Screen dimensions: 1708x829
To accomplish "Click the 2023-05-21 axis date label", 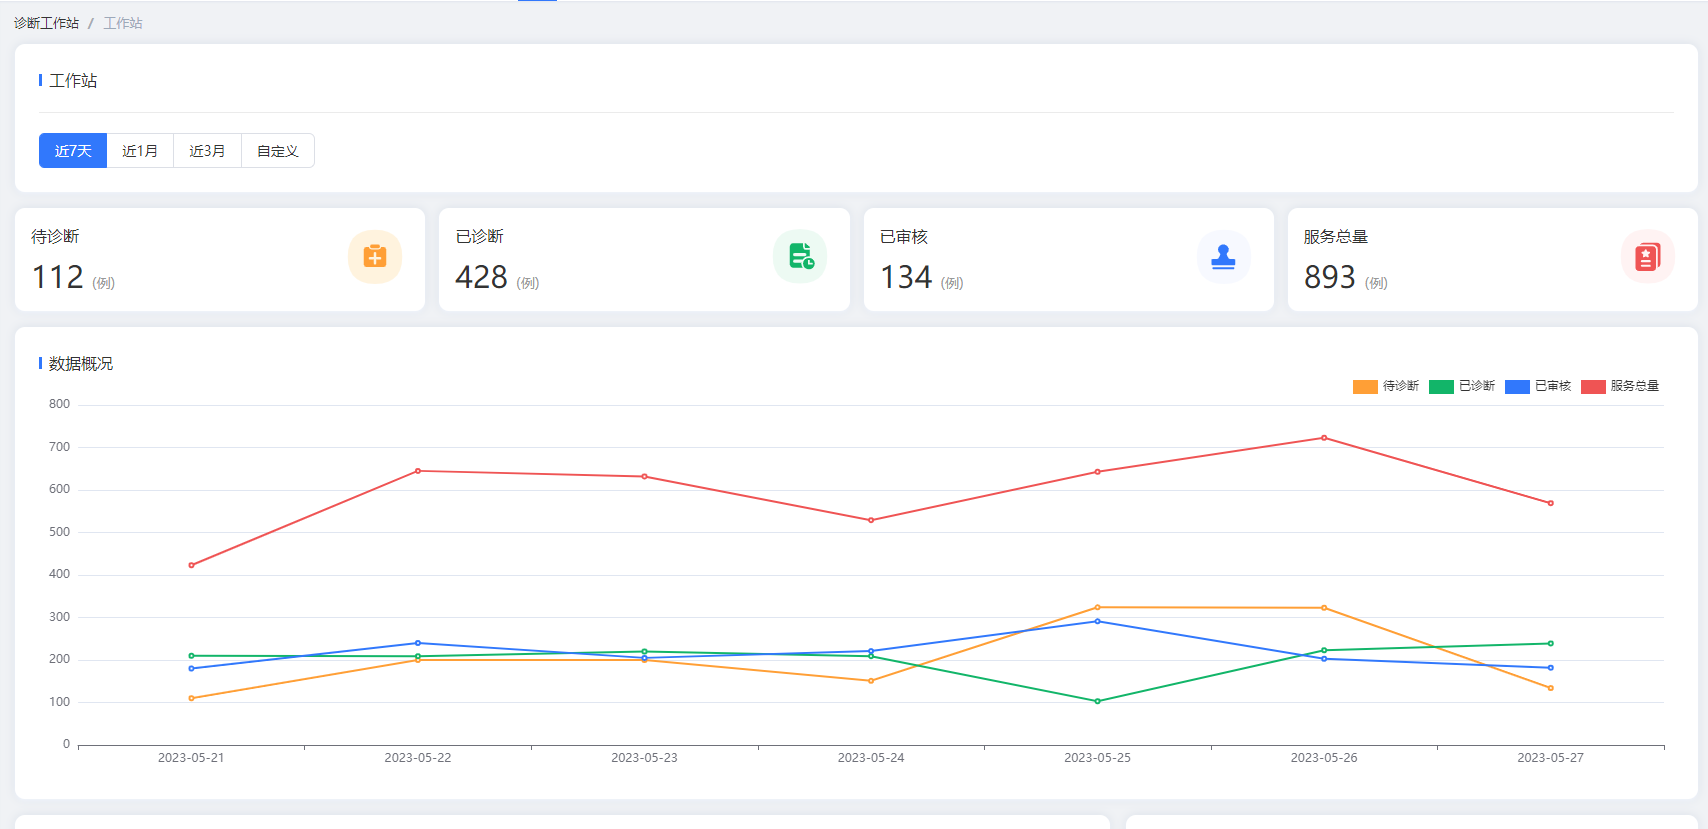I will 191,758.
